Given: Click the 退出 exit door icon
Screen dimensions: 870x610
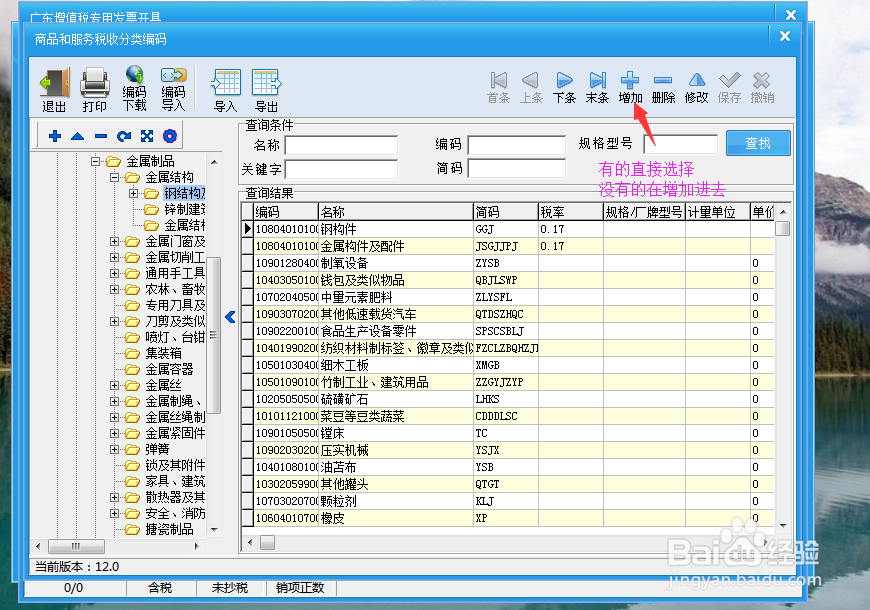Looking at the screenshot, I should pyautogui.click(x=55, y=83).
